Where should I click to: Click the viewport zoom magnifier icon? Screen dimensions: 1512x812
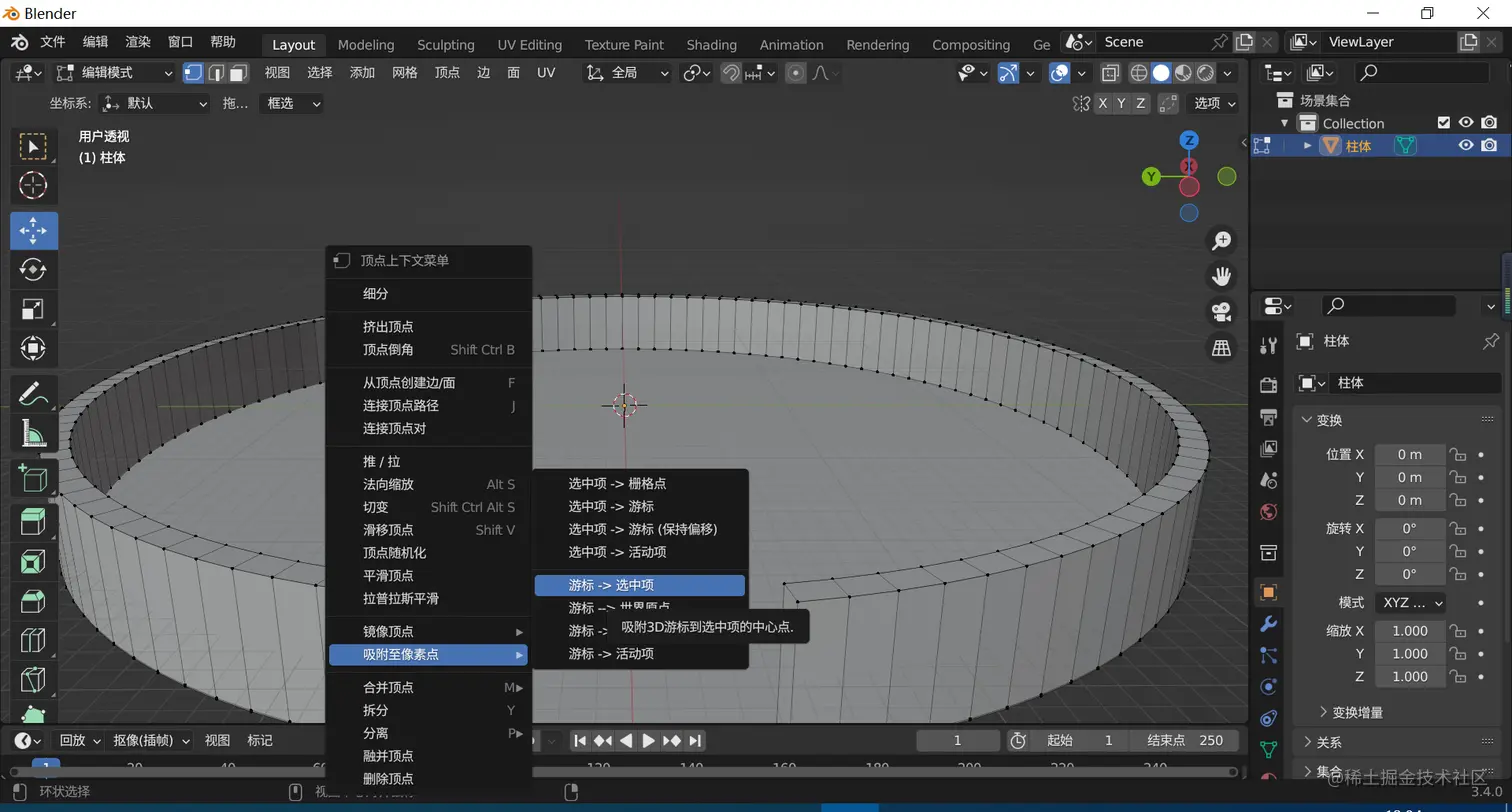click(1221, 241)
